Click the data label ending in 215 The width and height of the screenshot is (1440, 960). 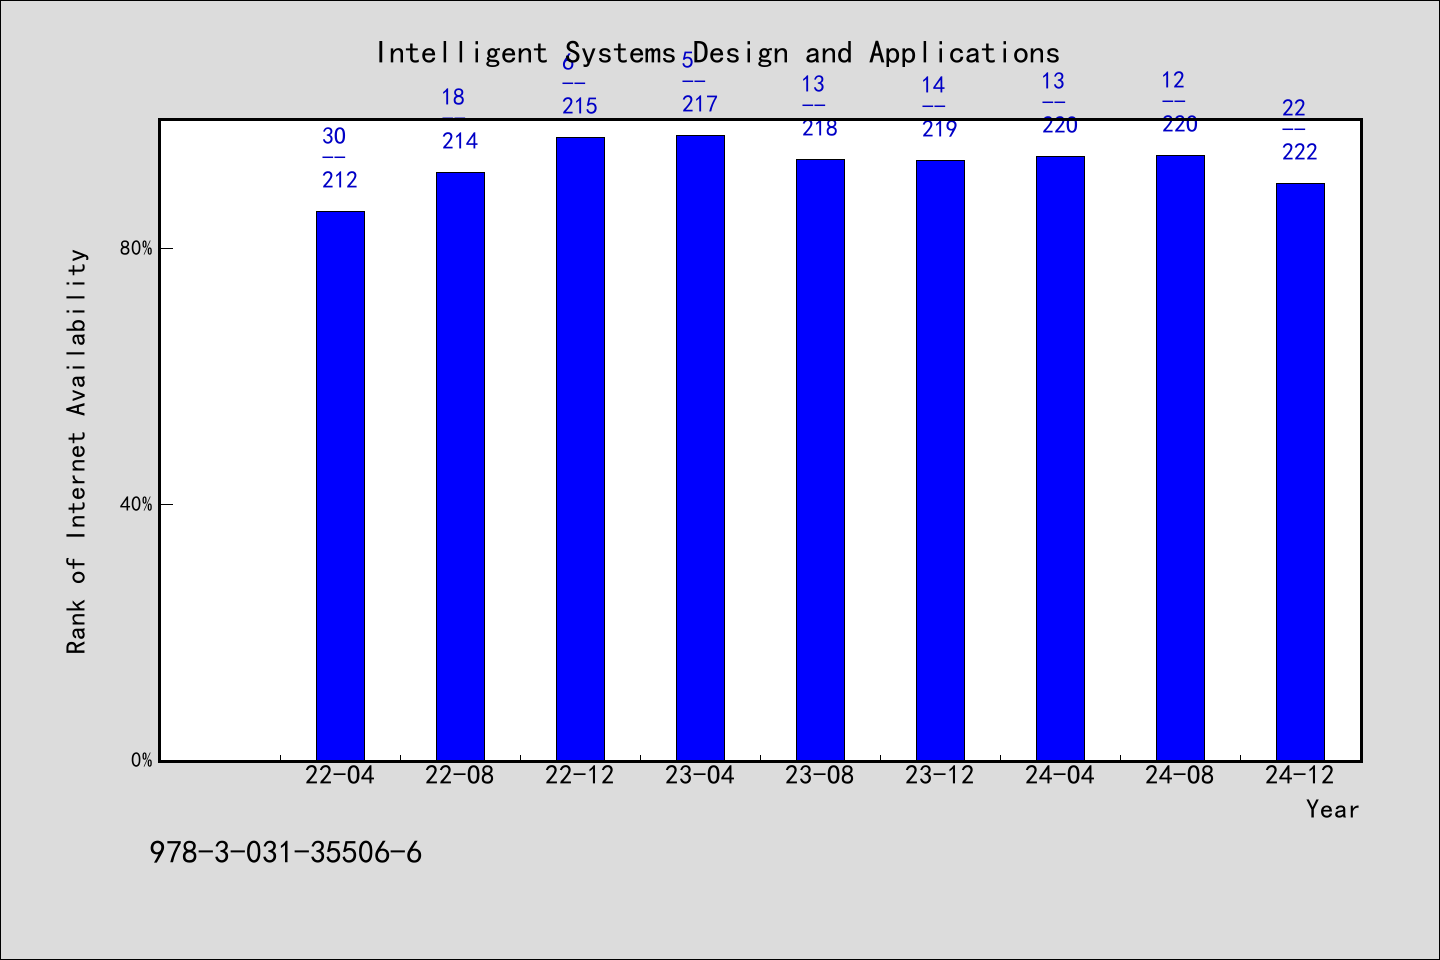[580, 84]
